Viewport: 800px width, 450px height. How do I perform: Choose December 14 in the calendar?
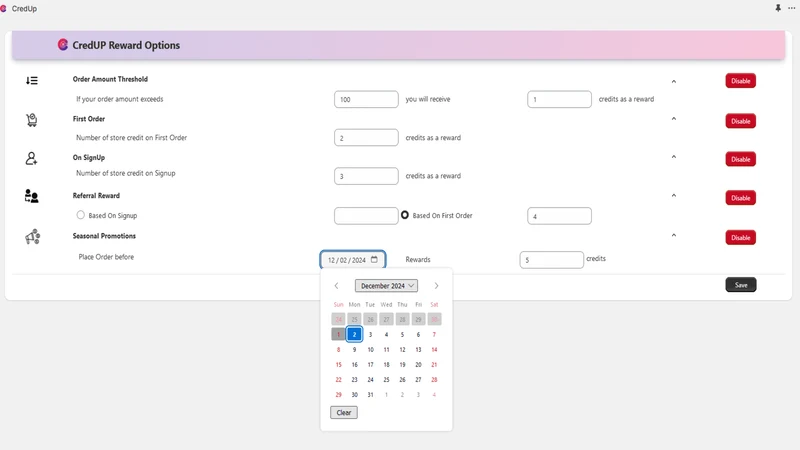(434, 349)
